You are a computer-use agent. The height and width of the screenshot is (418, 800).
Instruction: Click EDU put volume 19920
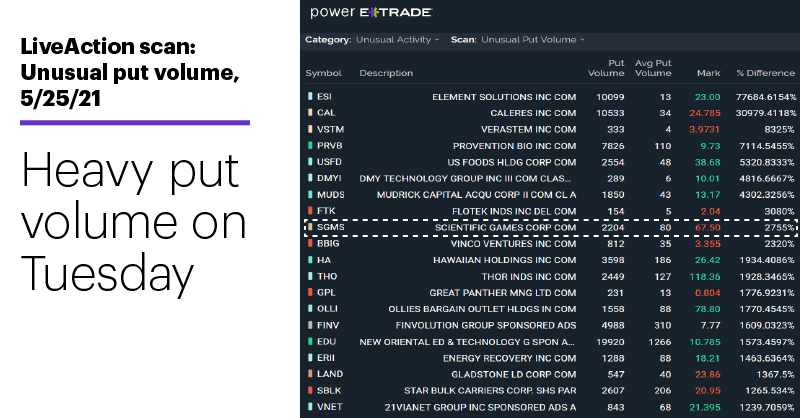[x=610, y=342]
